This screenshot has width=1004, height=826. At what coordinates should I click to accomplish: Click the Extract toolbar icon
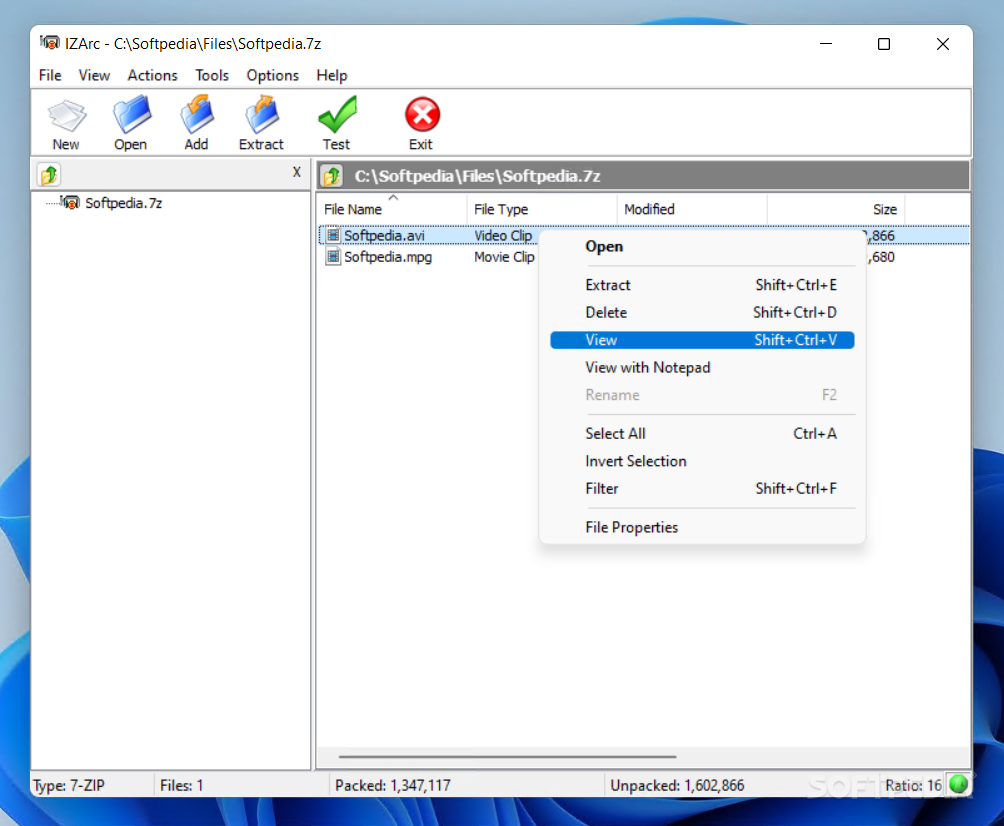(261, 115)
